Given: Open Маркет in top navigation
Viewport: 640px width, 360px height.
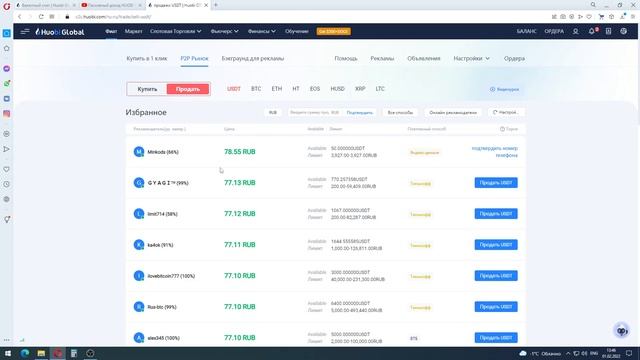Looking at the screenshot, I should [133, 31].
